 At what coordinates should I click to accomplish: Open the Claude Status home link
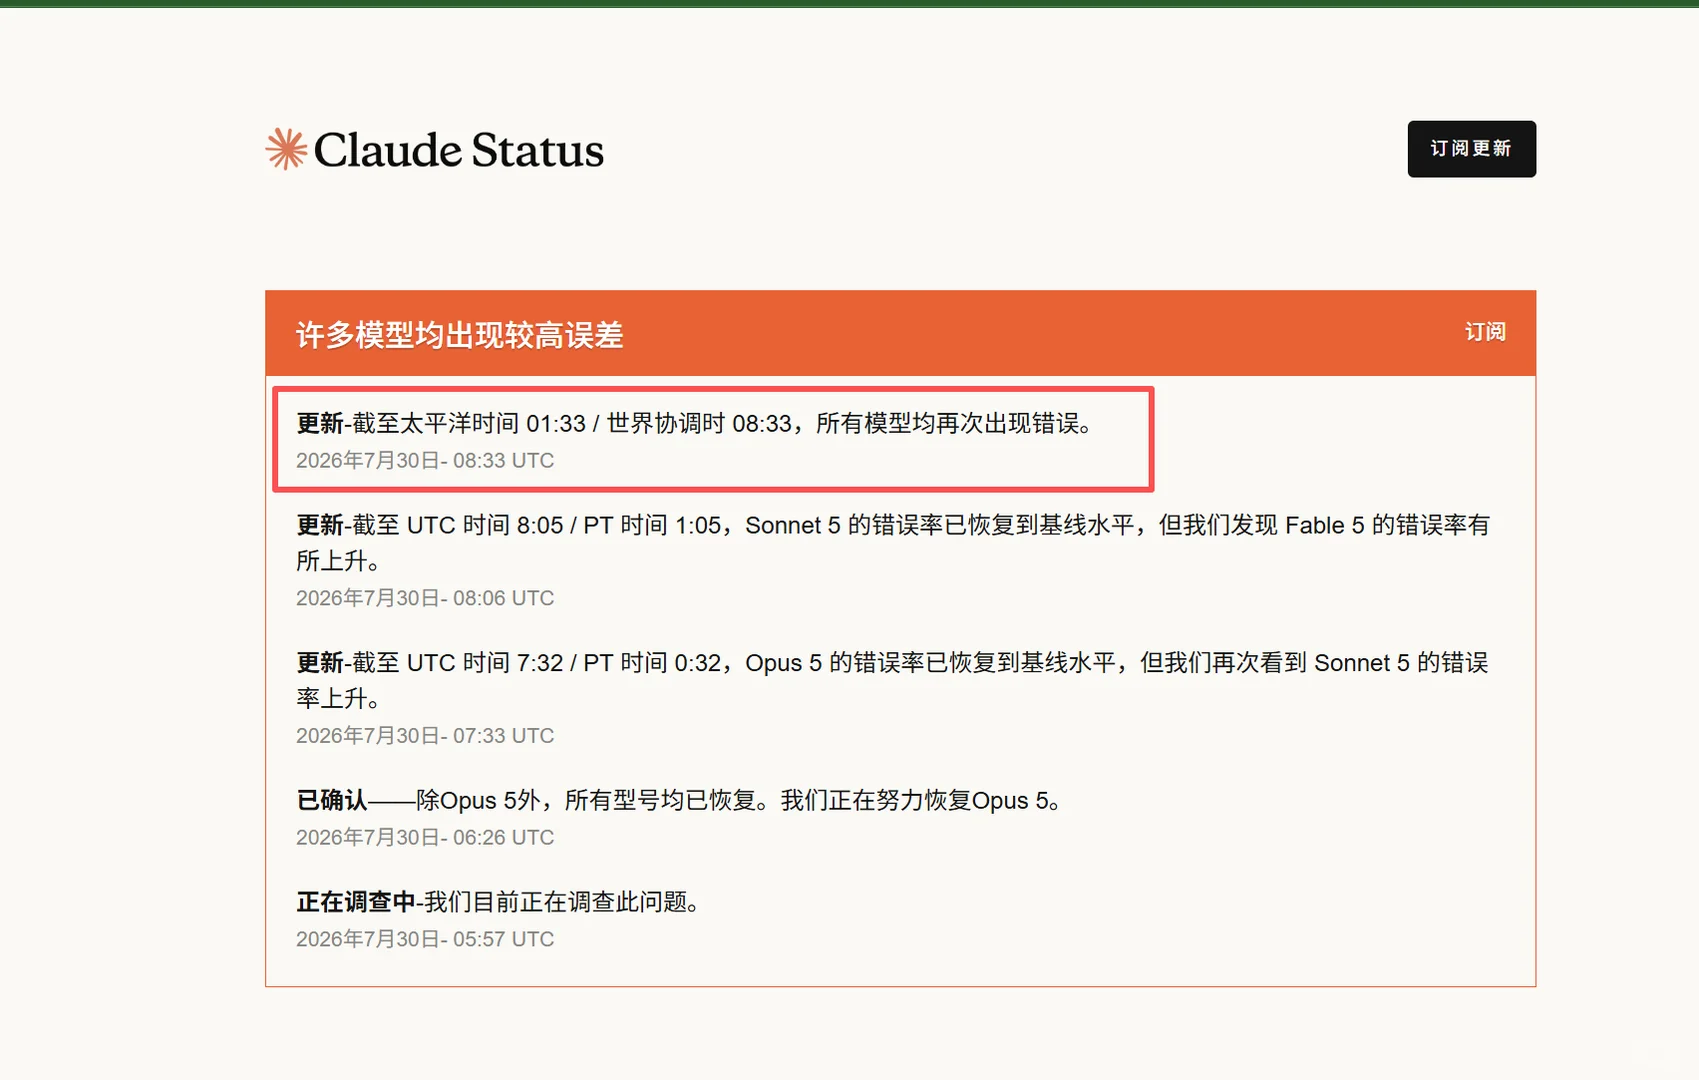pyautogui.click(x=435, y=149)
